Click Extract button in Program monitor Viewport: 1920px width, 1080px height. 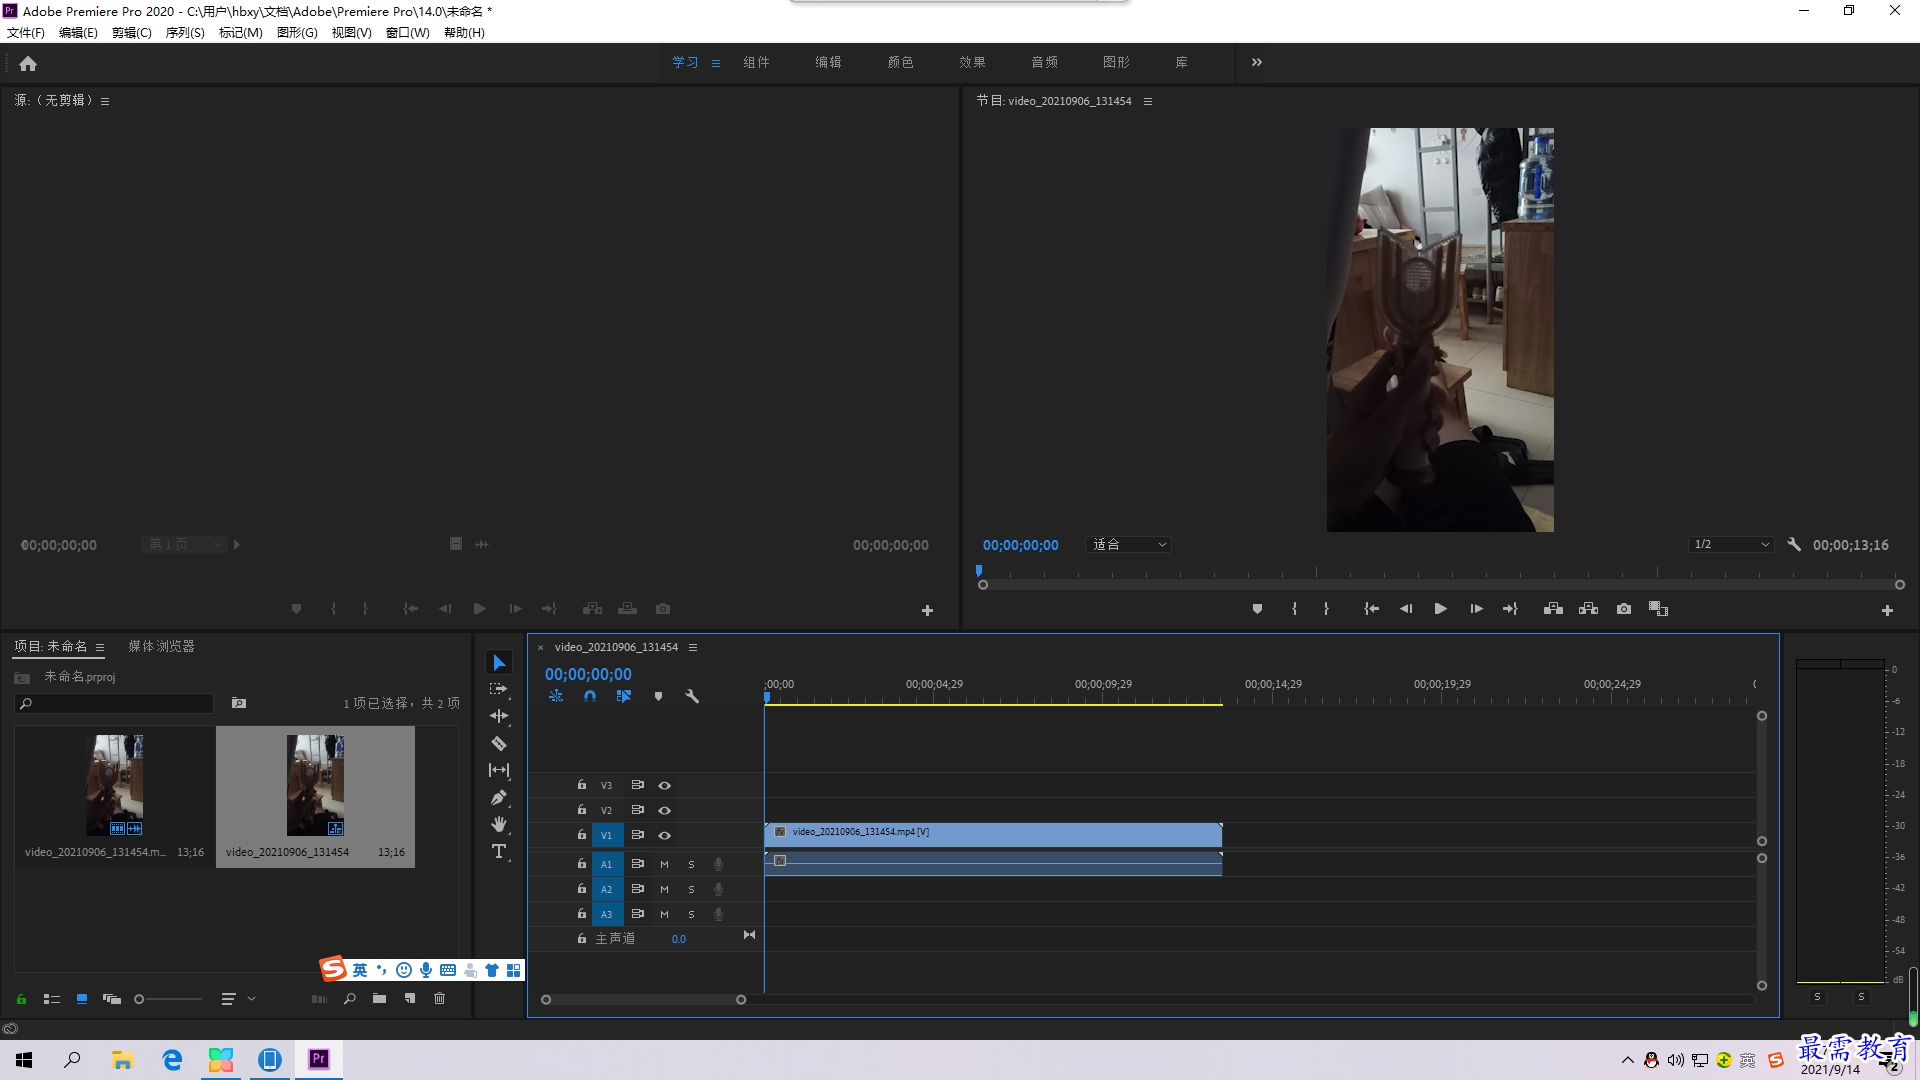[x=1588, y=609]
